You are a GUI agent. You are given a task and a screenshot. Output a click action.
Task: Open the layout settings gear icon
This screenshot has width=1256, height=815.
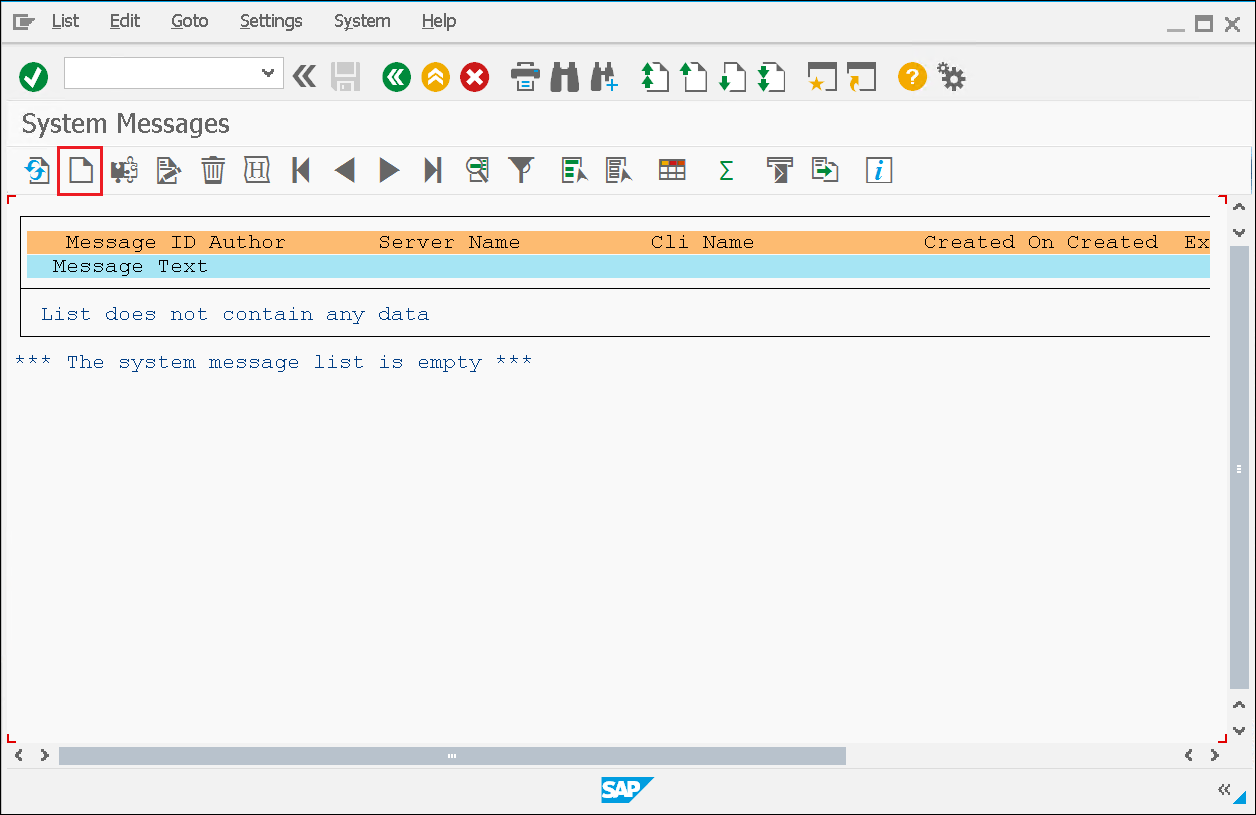point(951,76)
